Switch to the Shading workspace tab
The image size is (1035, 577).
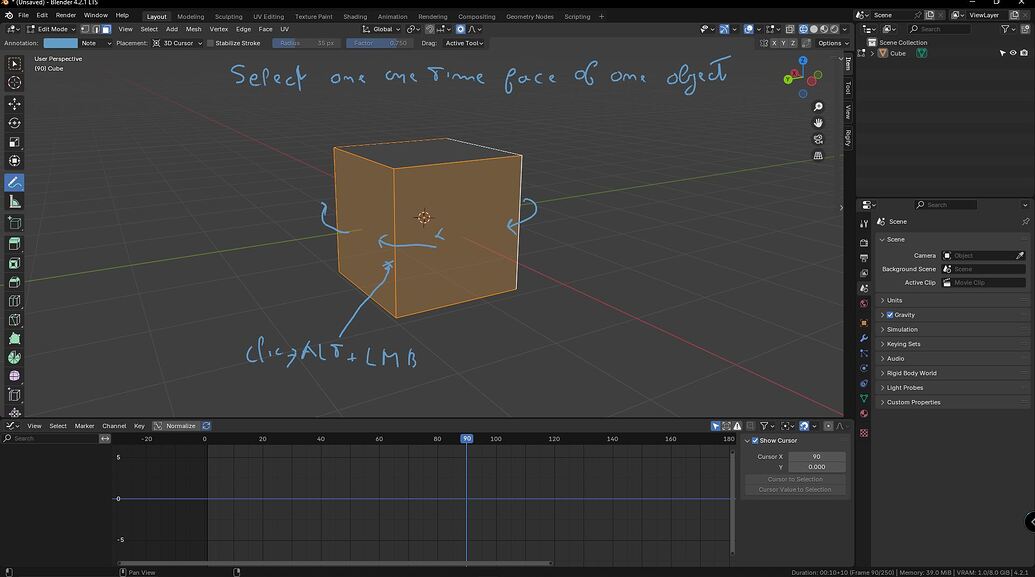click(355, 17)
